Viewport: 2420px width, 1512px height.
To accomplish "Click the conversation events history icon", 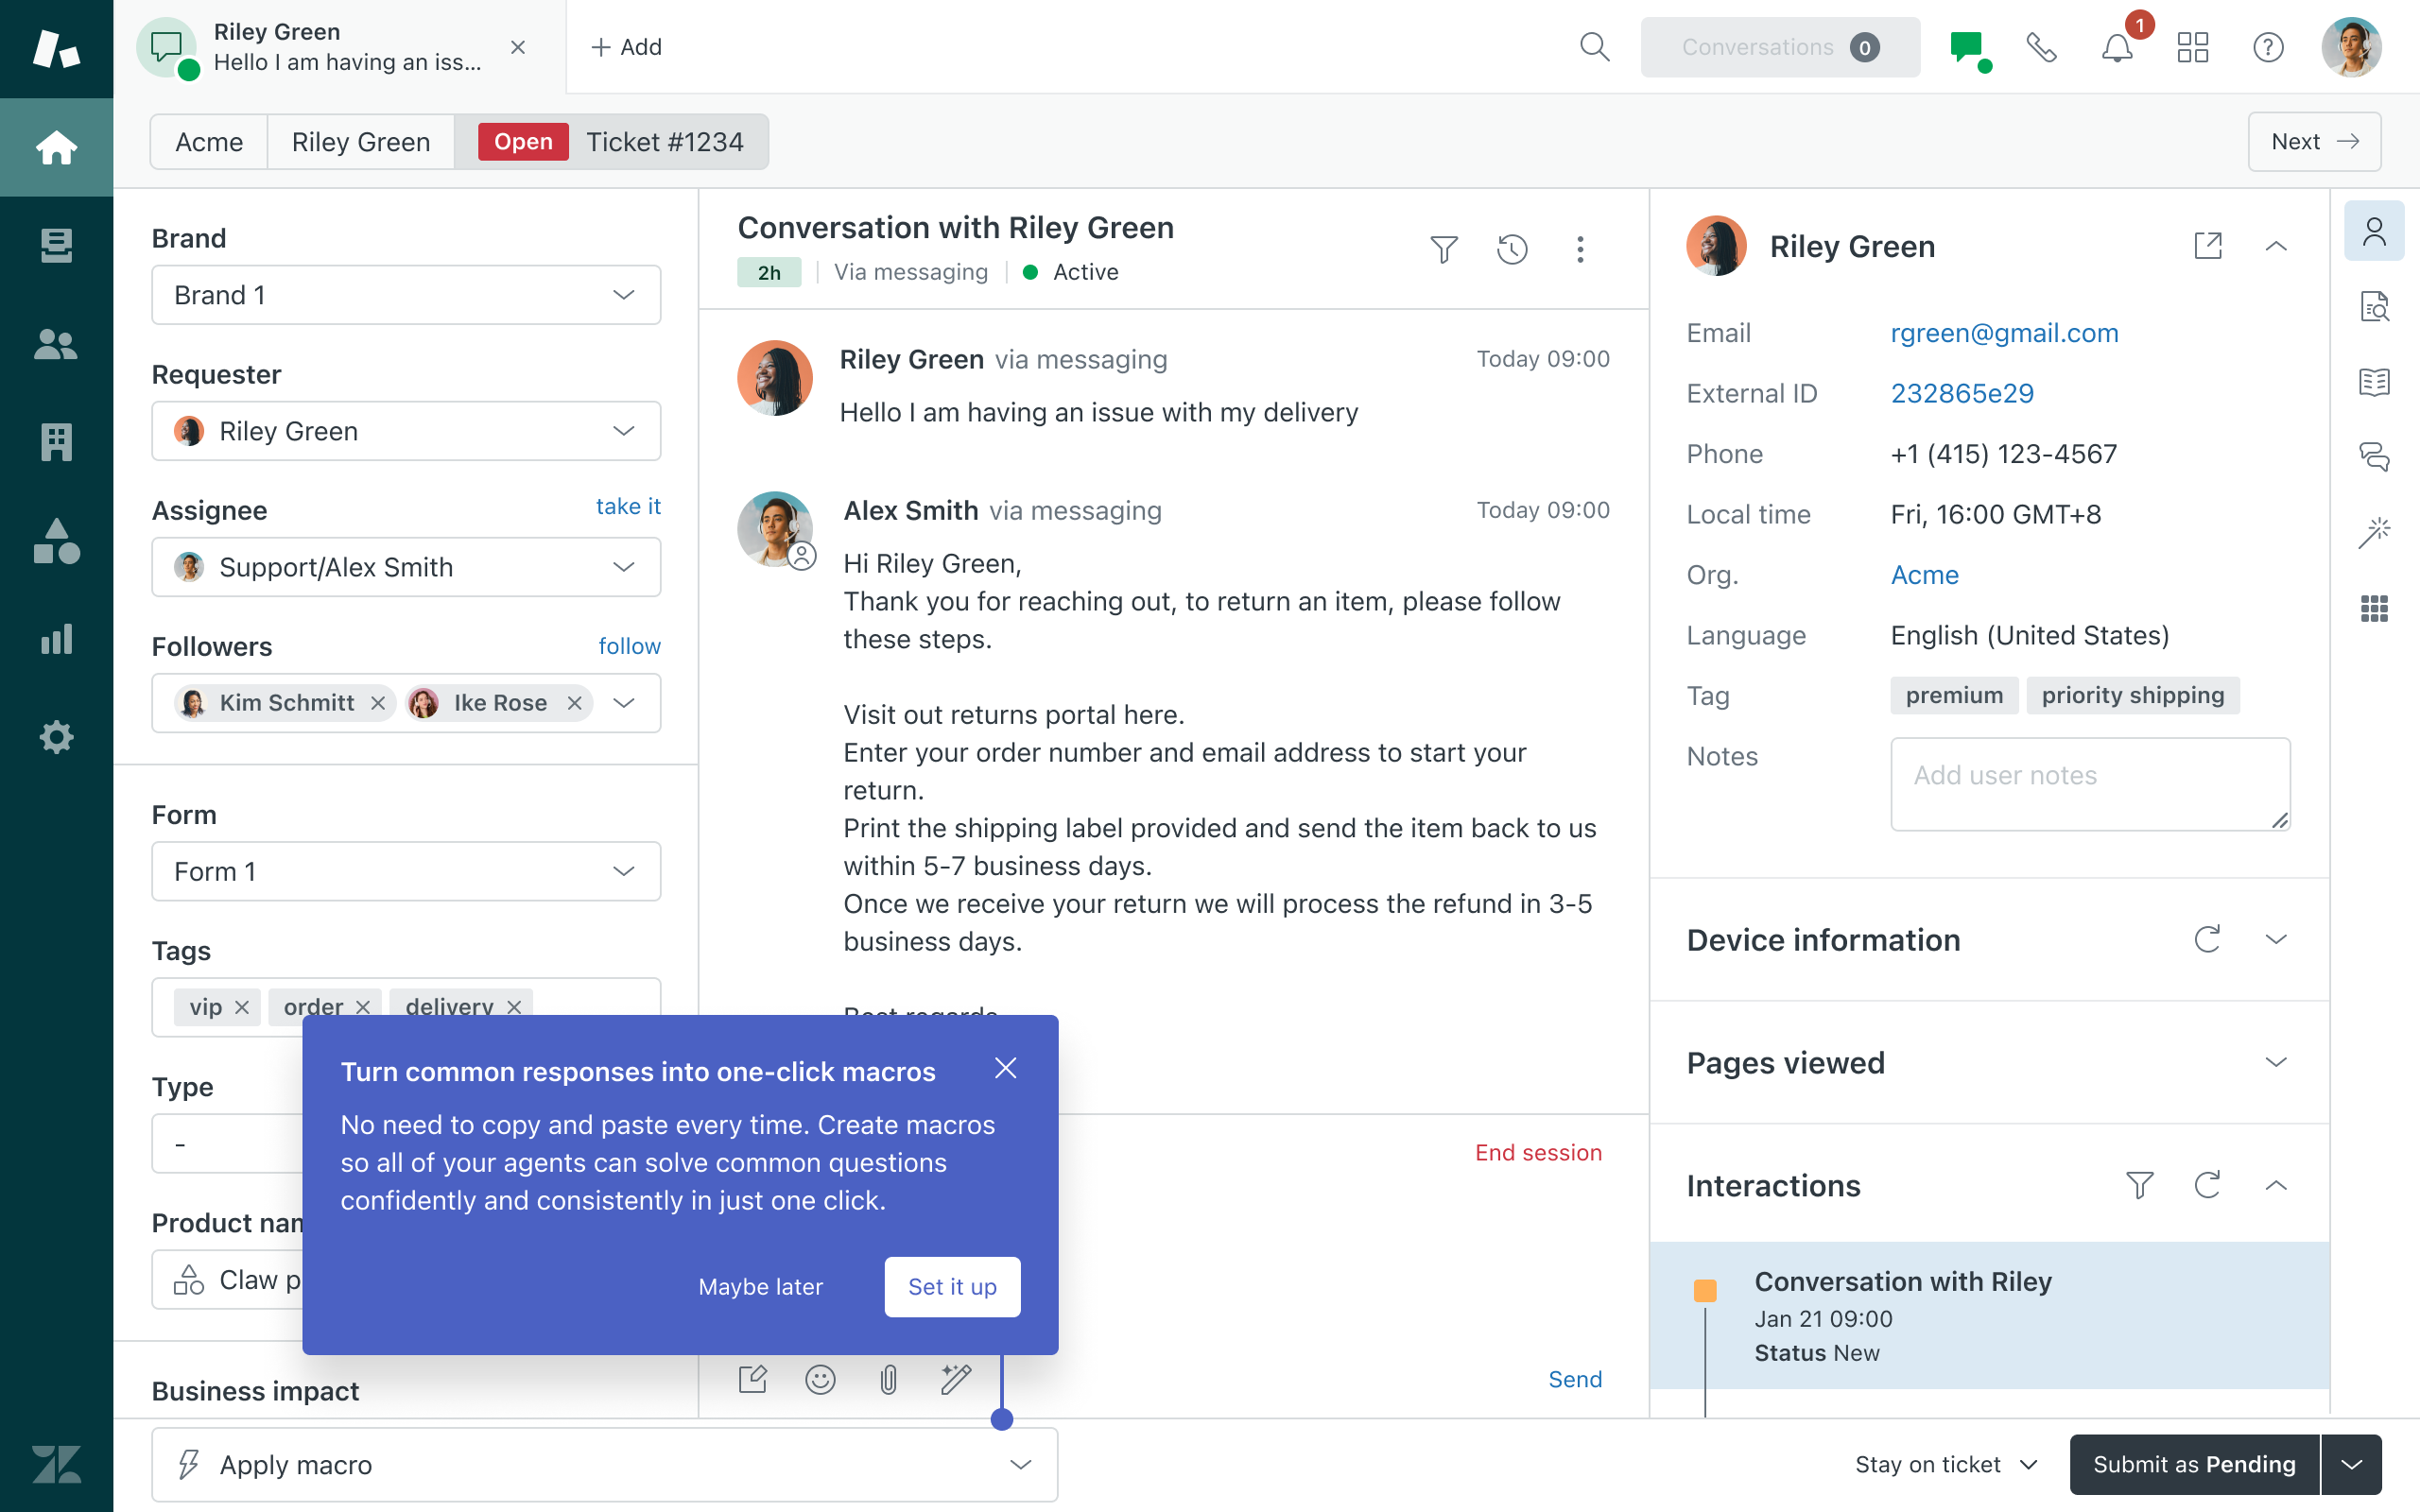I will click(x=1512, y=249).
